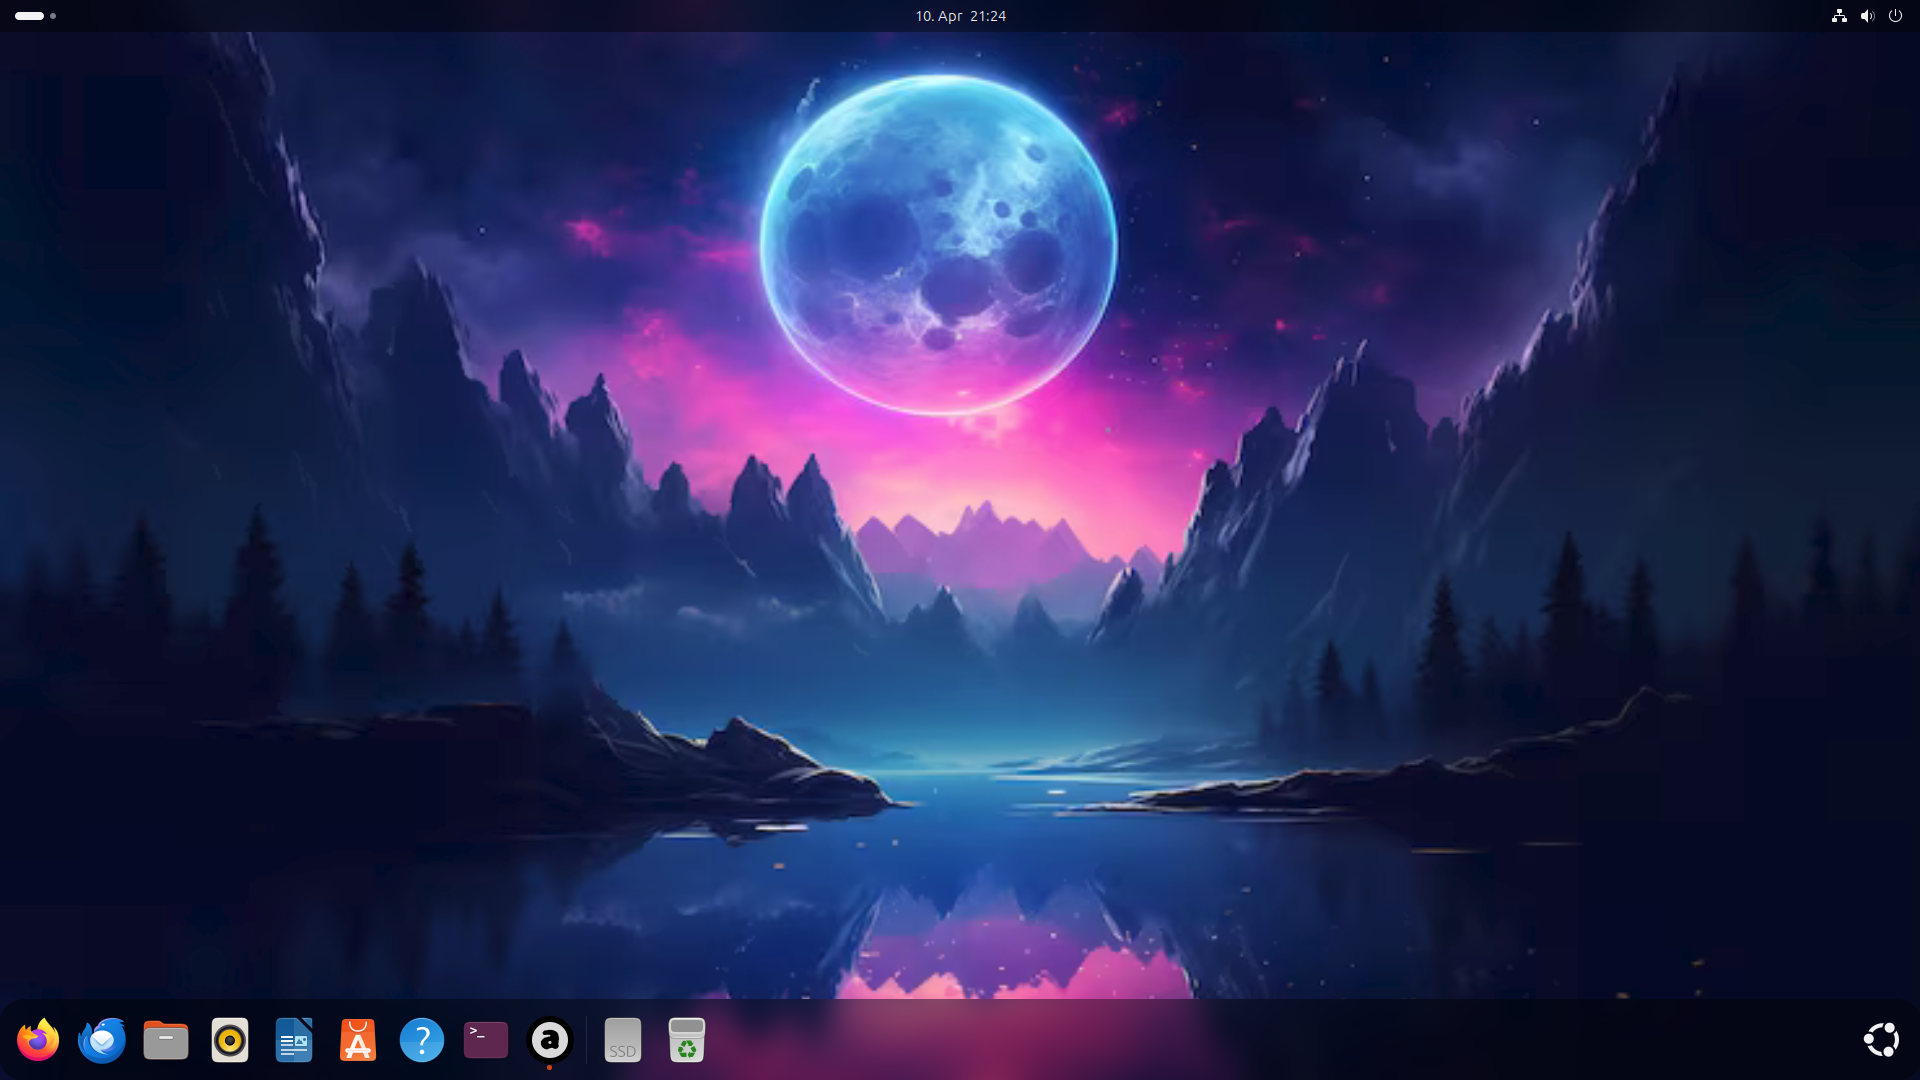1920x1080 pixels.
Task: Click the volume speaker icon
Action: click(1866, 16)
